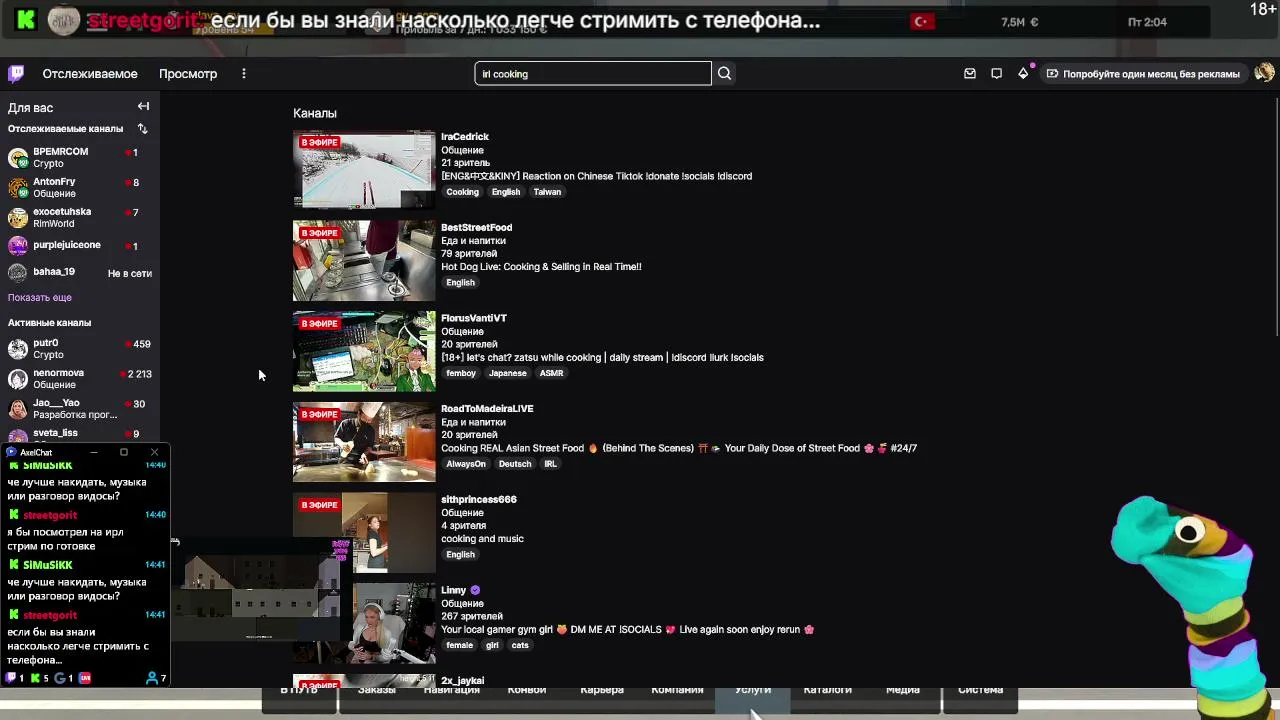The height and width of the screenshot is (720, 1280).
Task: Open offline channel bahaa_19
Action: coord(80,272)
